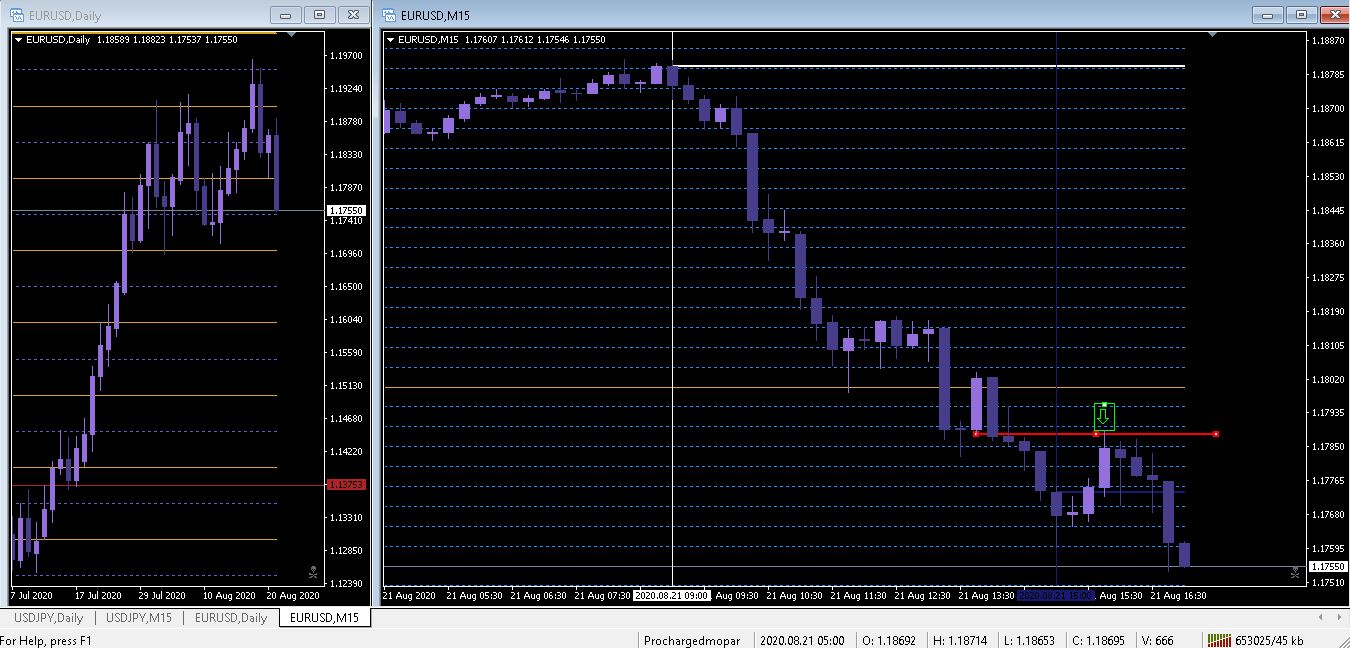Minimize the EURUSD,Daily chart window
The image size is (1350, 648).
point(286,14)
